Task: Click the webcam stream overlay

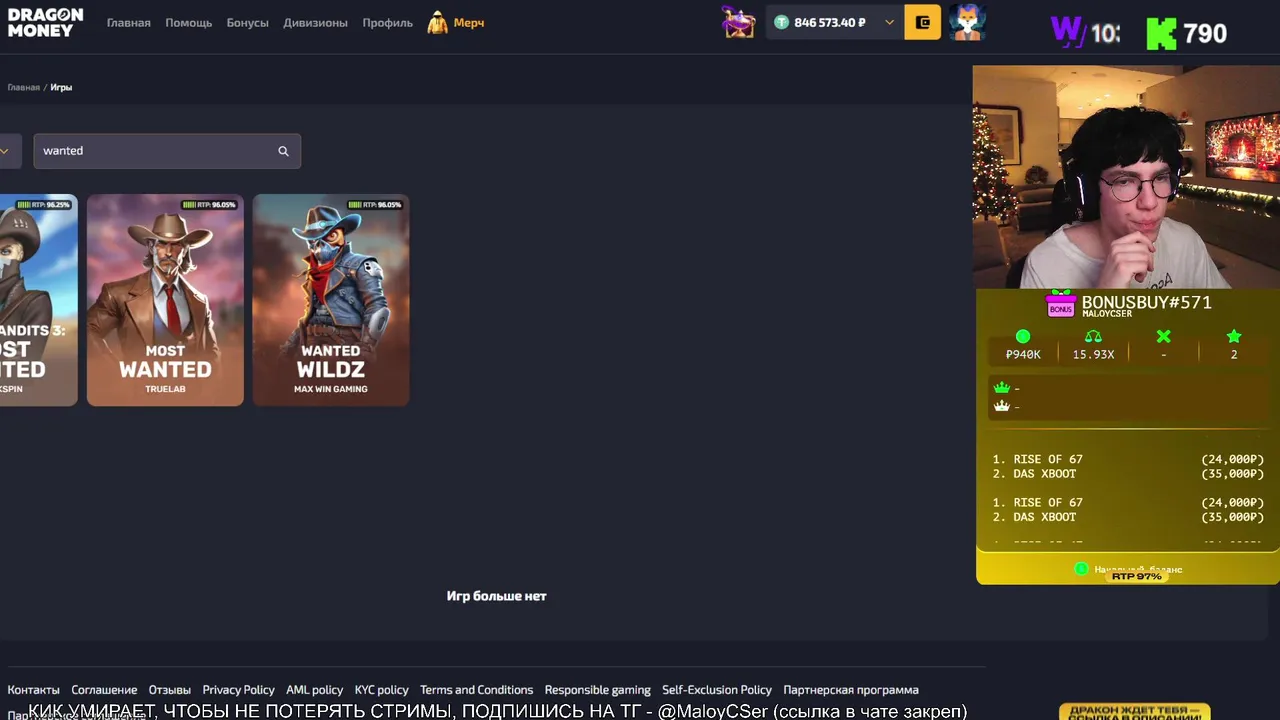Action: pyautogui.click(x=1126, y=177)
